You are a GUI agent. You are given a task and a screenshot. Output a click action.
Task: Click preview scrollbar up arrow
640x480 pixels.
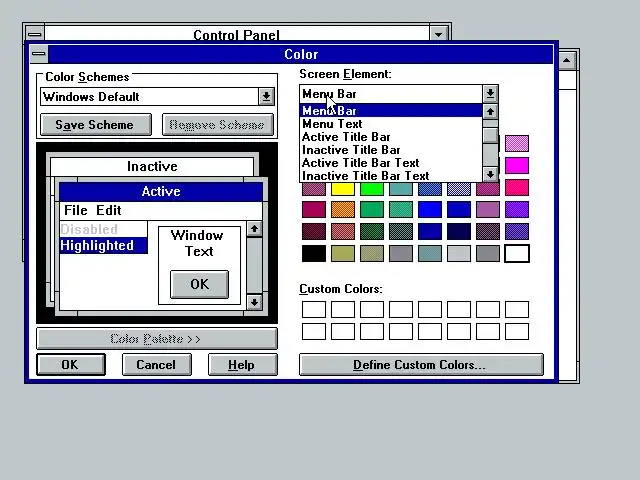tap(254, 229)
